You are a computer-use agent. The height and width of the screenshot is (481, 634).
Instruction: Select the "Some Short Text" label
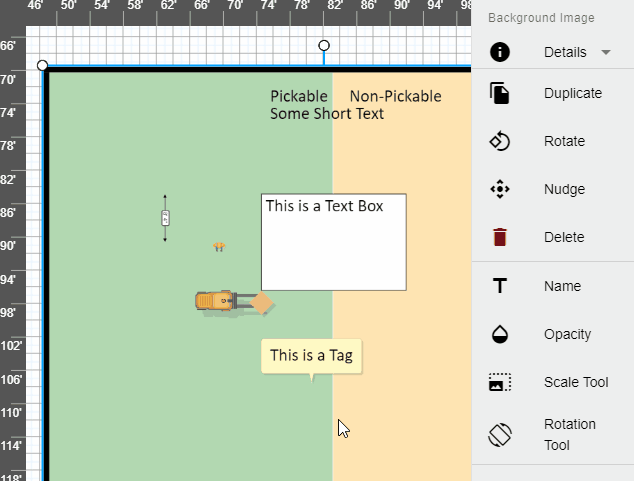(x=327, y=114)
